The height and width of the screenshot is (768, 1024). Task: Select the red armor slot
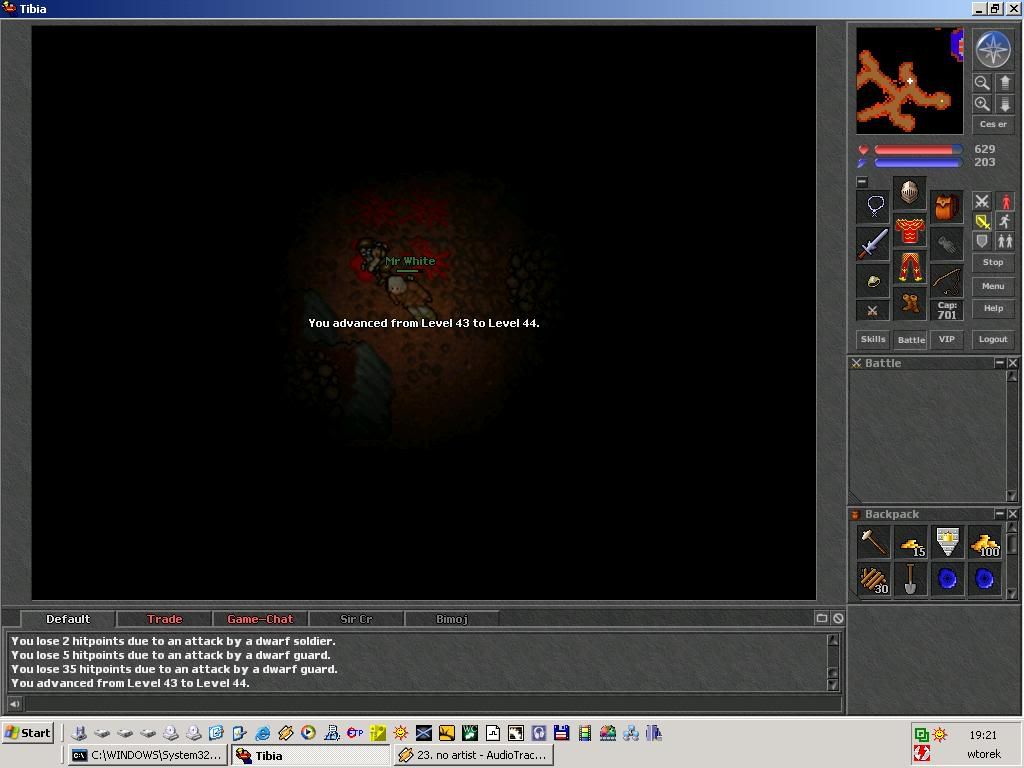coord(910,230)
